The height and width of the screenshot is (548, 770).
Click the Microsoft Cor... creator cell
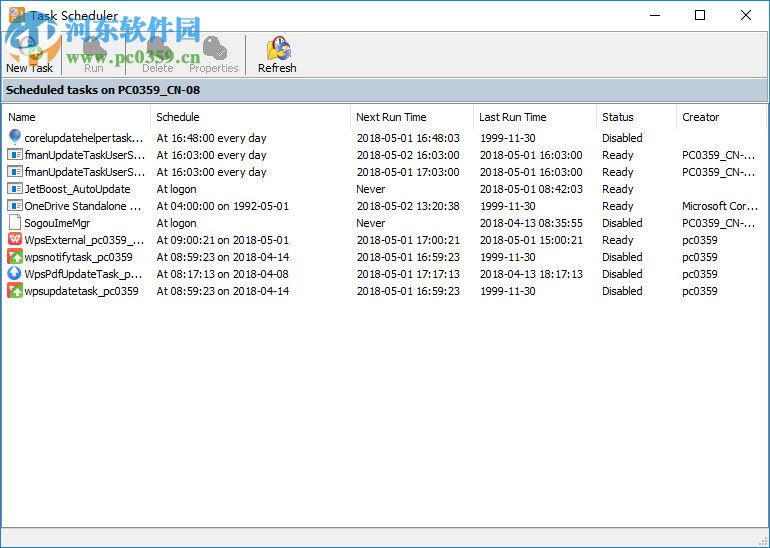tap(720, 206)
